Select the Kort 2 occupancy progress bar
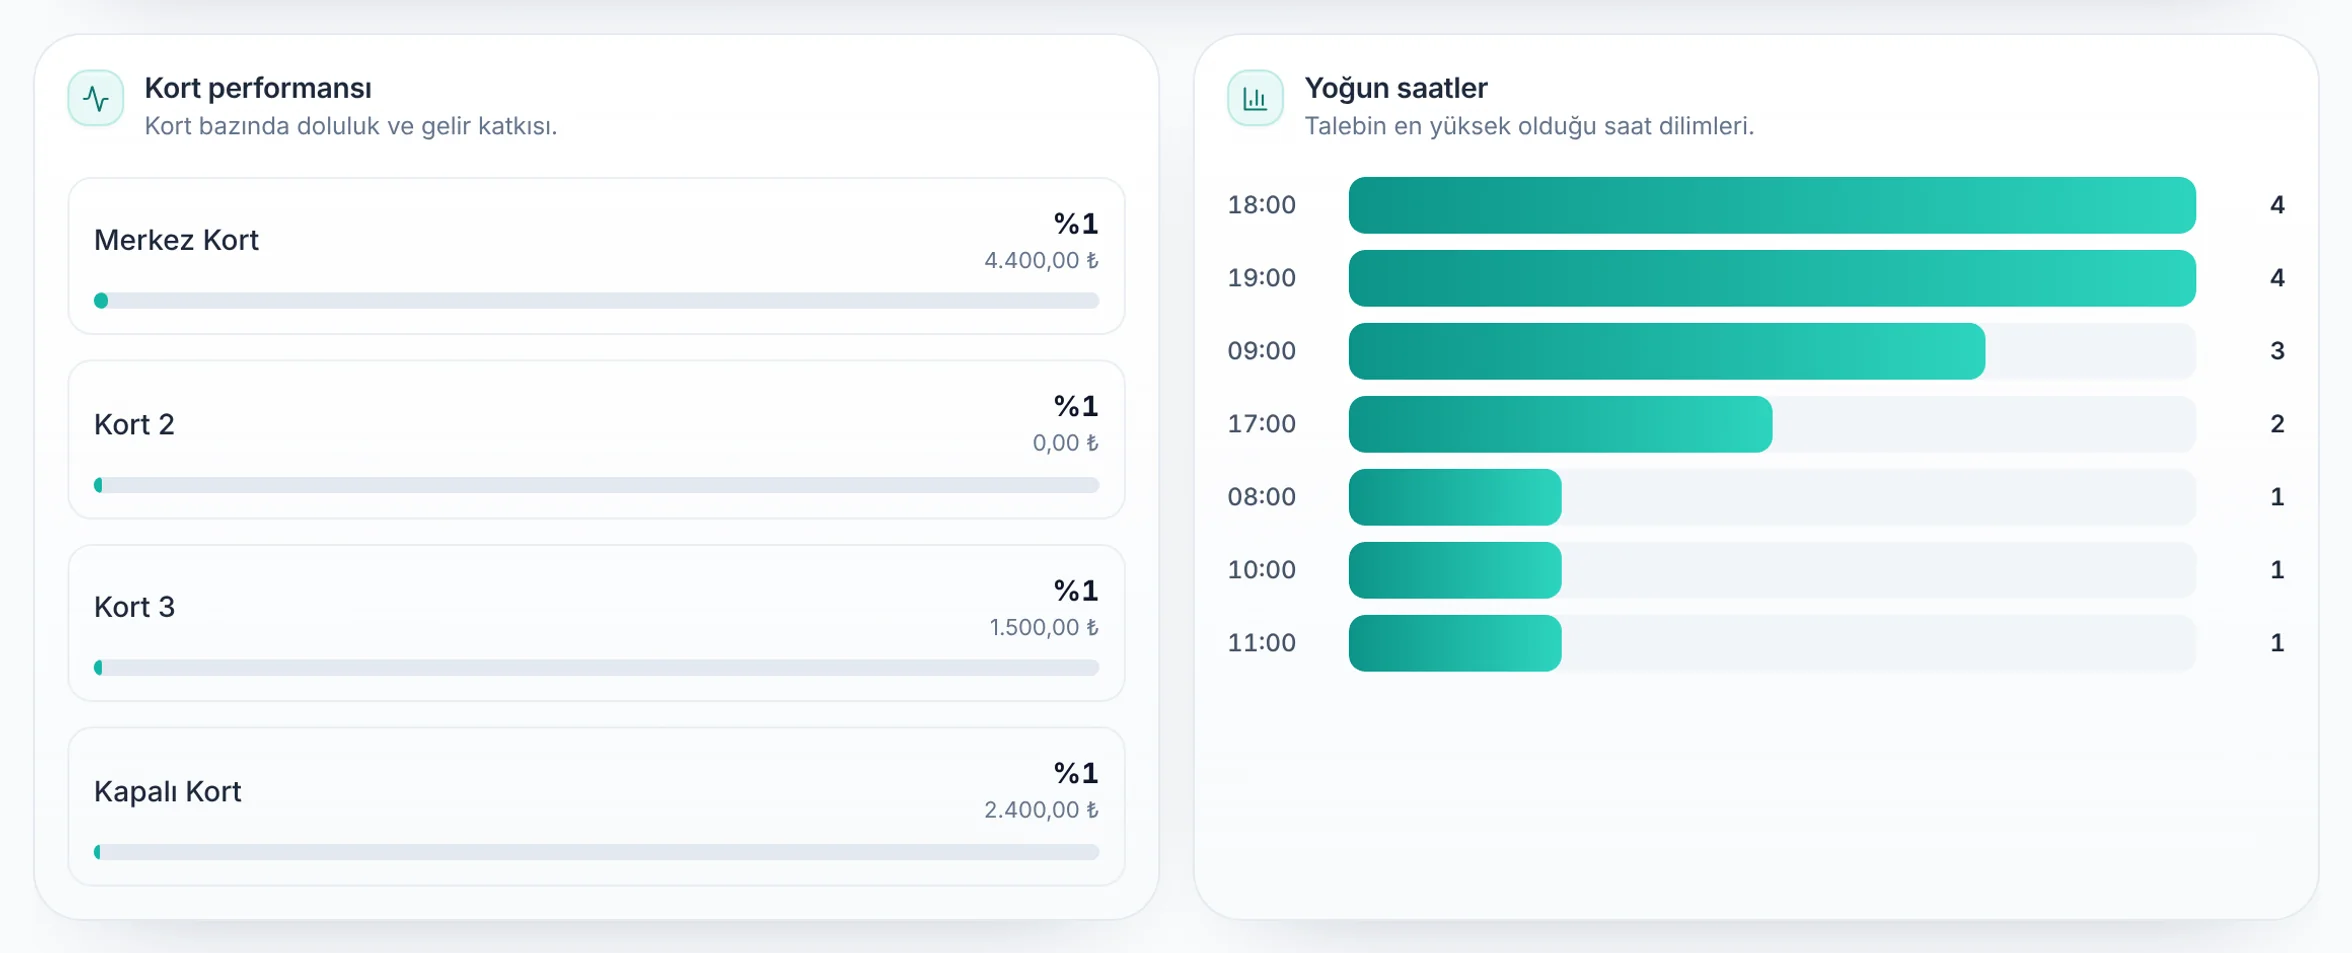The height and width of the screenshot is (953, 2352). point(597,485)
